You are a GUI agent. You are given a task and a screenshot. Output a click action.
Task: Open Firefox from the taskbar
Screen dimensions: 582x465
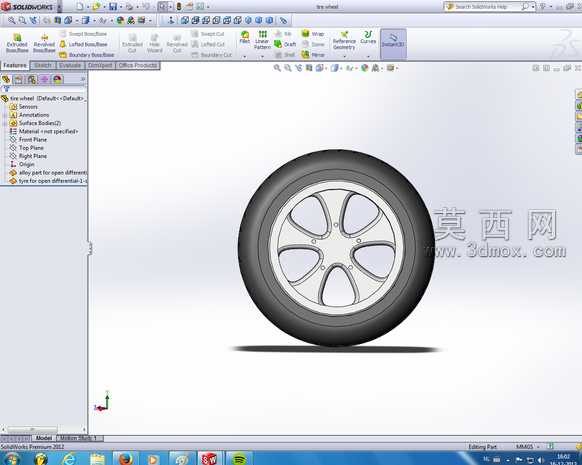pos(125,459)
